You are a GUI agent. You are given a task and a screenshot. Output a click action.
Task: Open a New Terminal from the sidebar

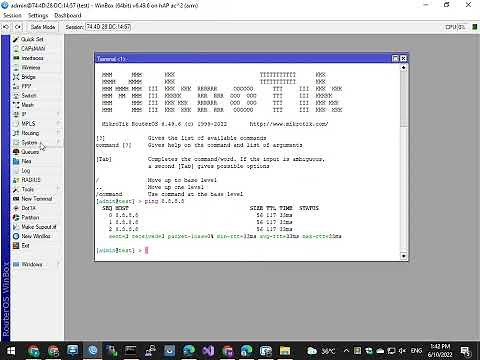(37, 198)
